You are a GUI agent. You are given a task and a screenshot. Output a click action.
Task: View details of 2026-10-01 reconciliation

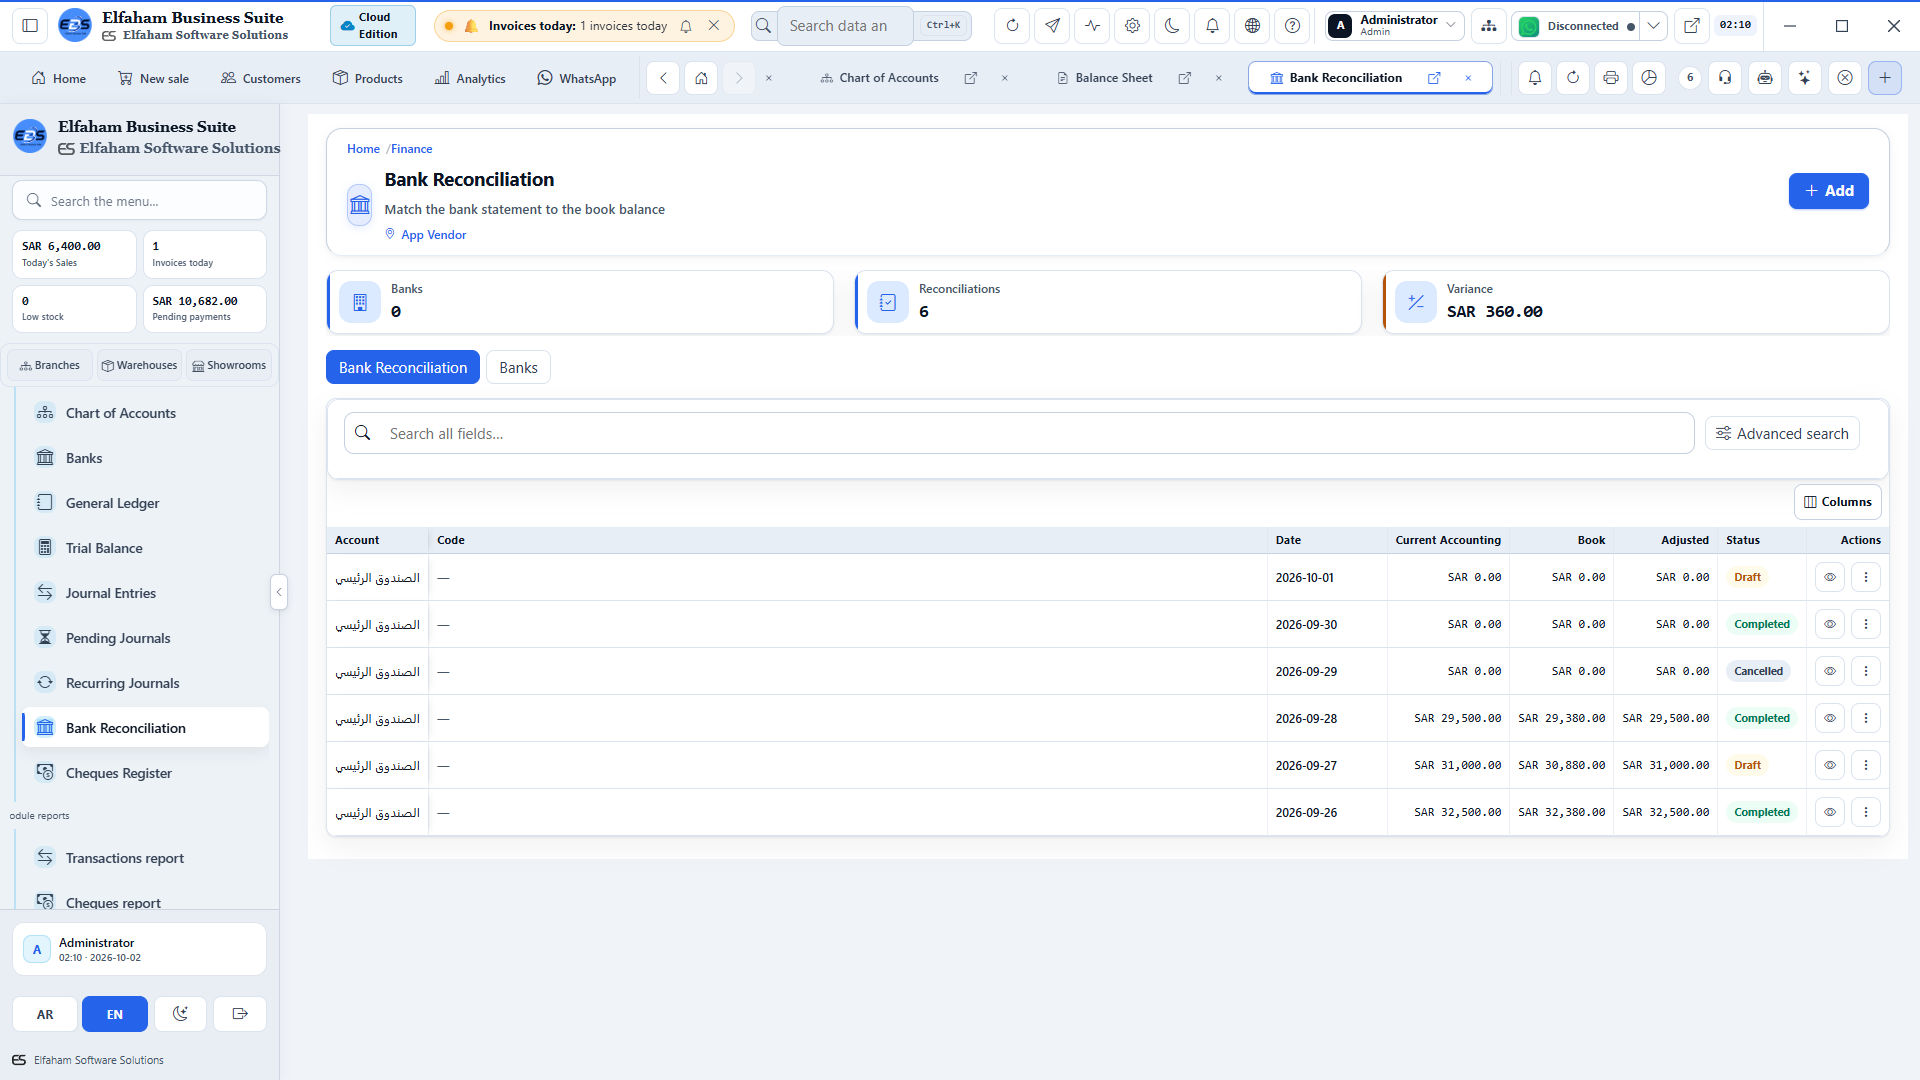[x=1829, y=577]
